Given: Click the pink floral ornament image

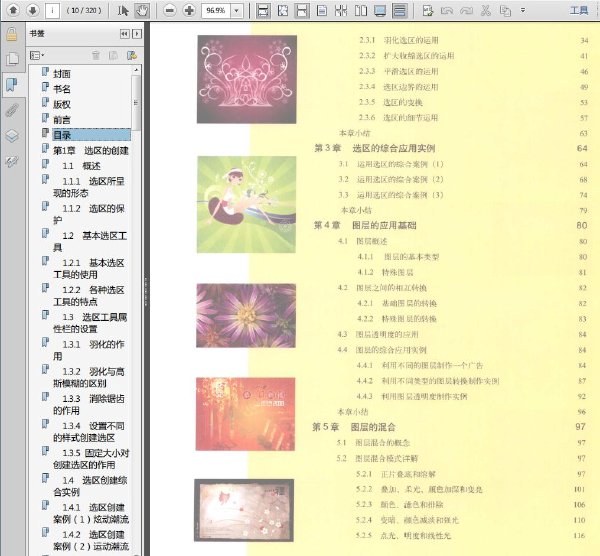Looking at the screenshot, I should [247, 79].
